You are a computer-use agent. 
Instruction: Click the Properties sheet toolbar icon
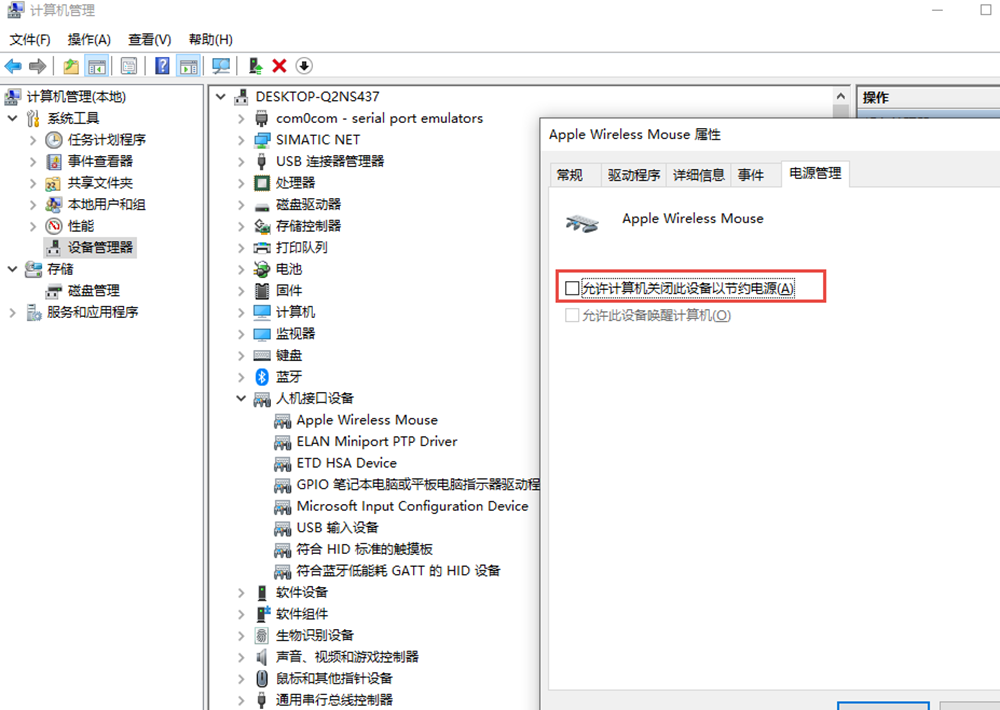(129, 66)
